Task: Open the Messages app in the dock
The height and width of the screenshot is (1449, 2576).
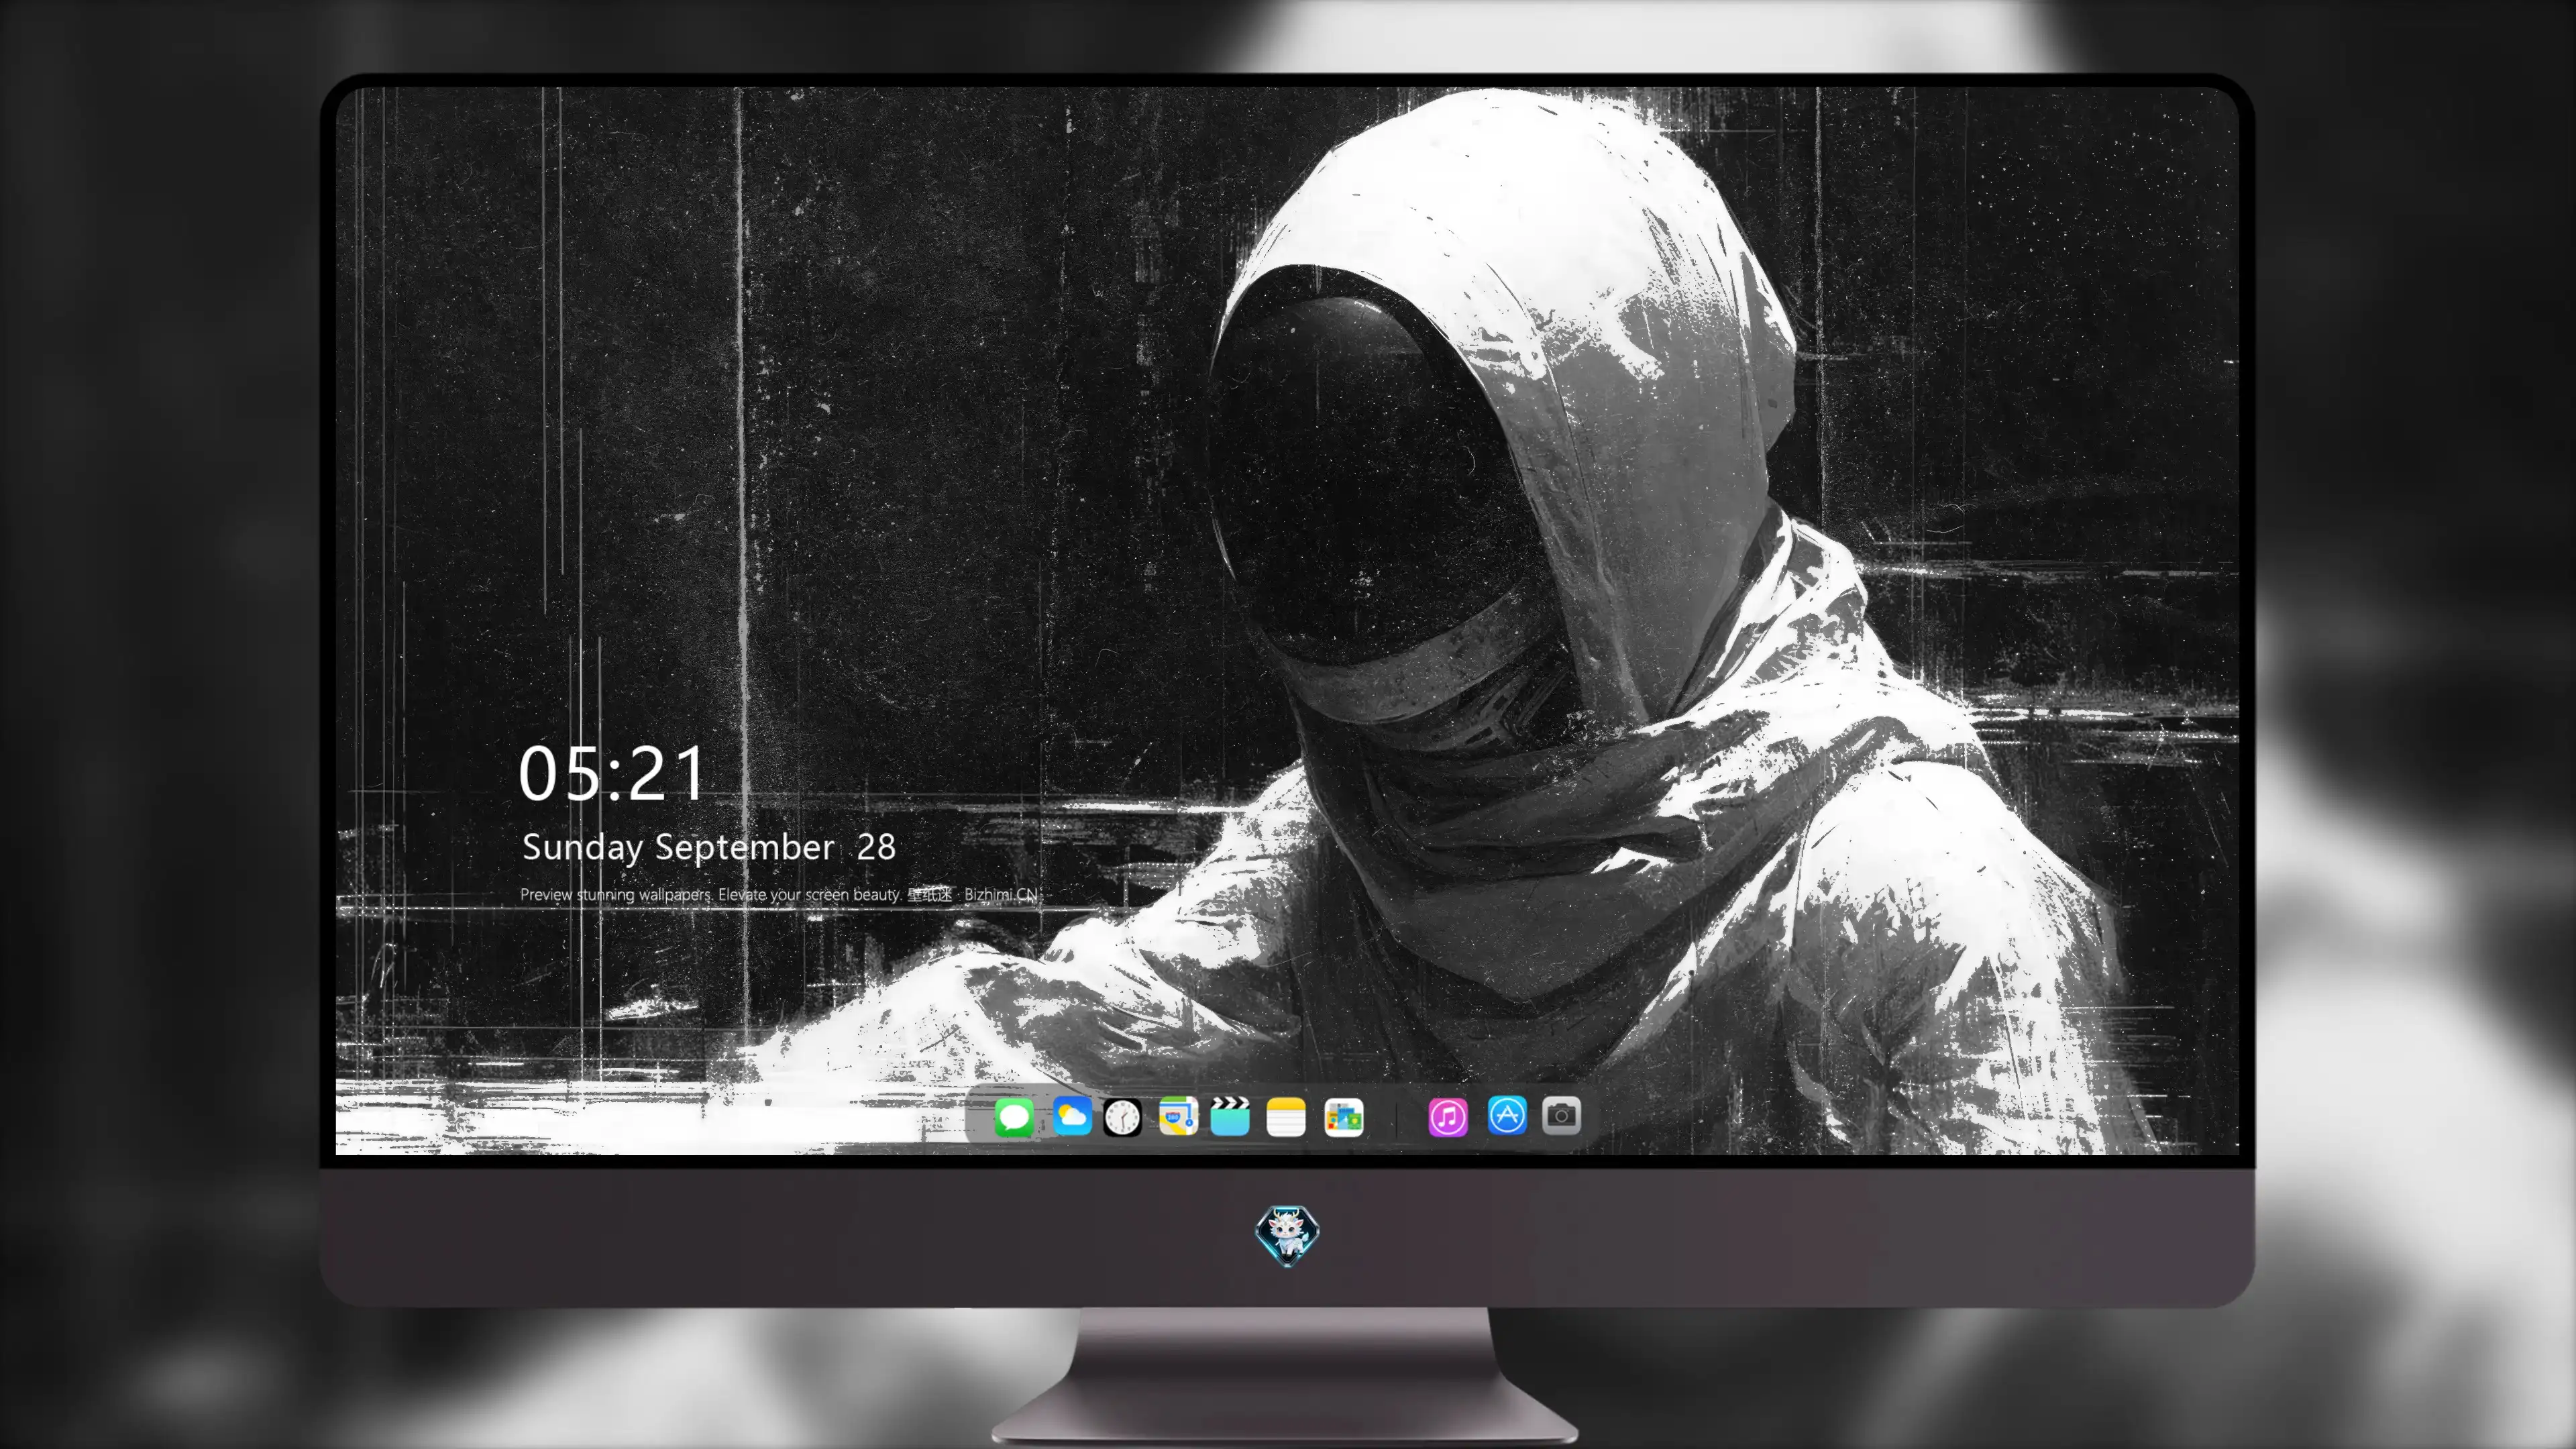Action: (x=1014, y=1117)
